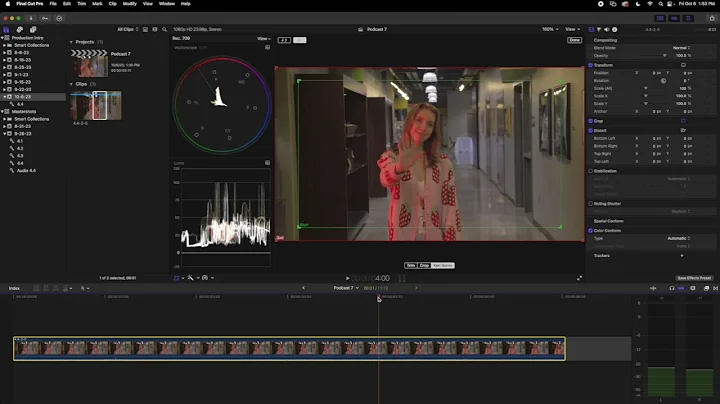Image resolution: width=720 pixels, height=404 pixels.
Task: Open the Trim menu
Action: [x=81, y=4]
